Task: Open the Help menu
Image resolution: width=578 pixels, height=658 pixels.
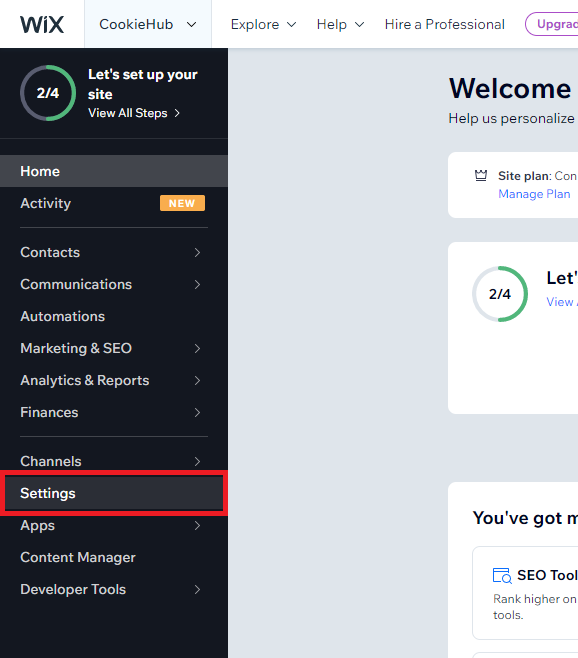Action: 340,24
